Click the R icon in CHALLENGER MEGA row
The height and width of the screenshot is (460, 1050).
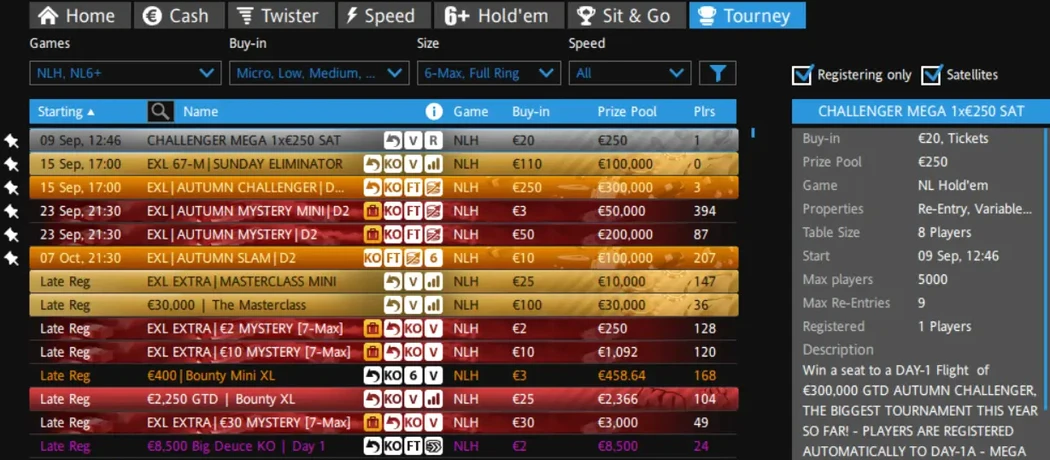point(433,141)
